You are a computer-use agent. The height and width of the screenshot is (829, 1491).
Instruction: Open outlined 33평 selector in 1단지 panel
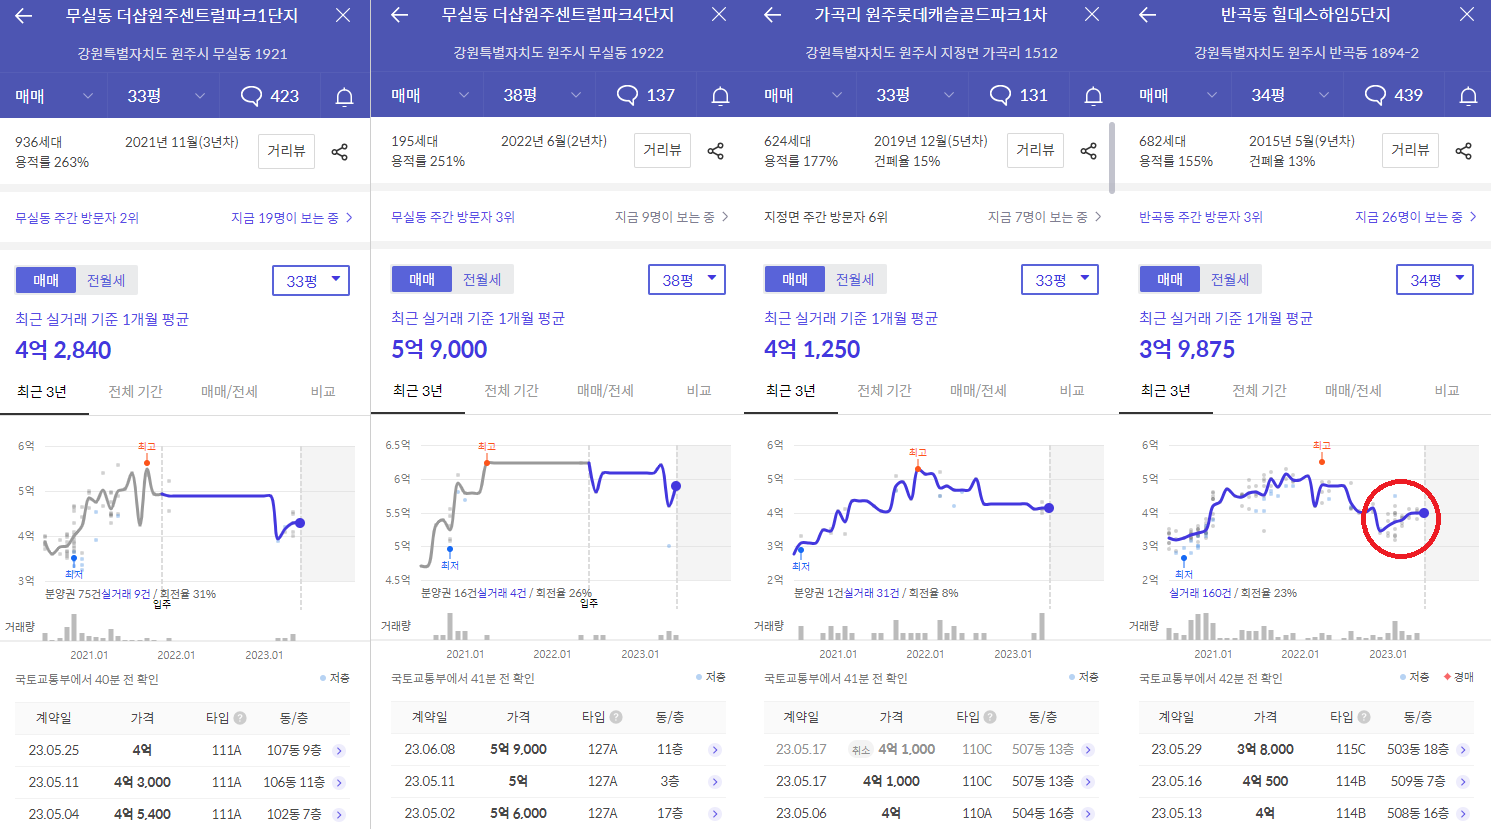click(311, 281)
